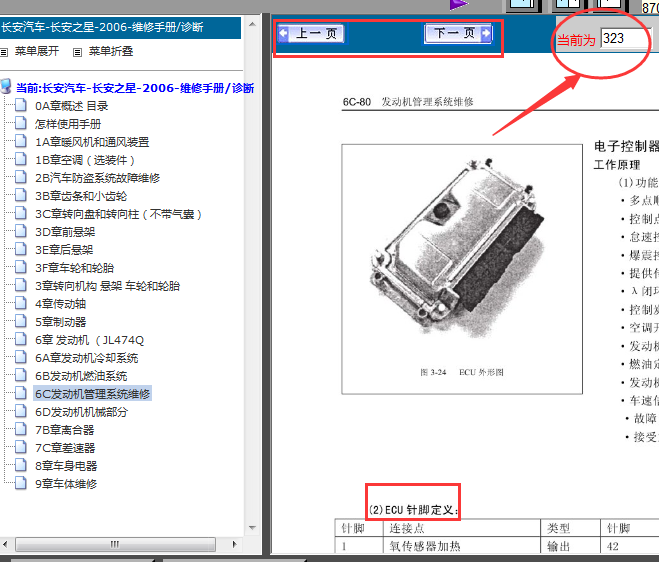Click page icon beside 4章传动轴
Screen dimensions: 659x562
[x=21, y=303]
